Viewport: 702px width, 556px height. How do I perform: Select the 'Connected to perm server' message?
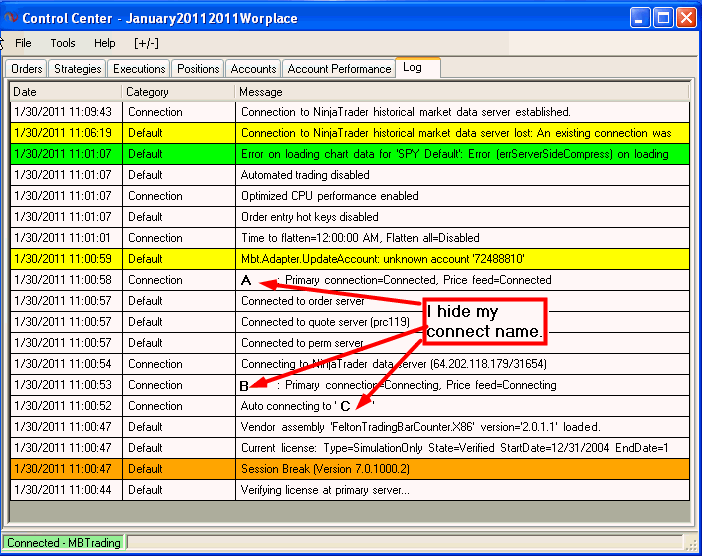462,343
